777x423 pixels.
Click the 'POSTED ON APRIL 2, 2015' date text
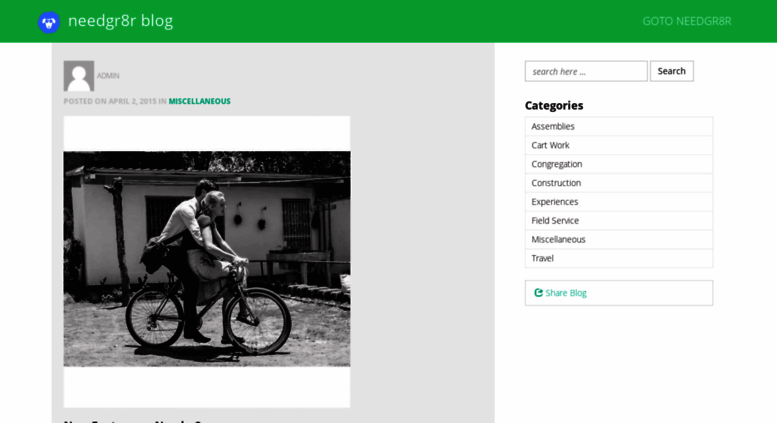(x=110, y=101)
